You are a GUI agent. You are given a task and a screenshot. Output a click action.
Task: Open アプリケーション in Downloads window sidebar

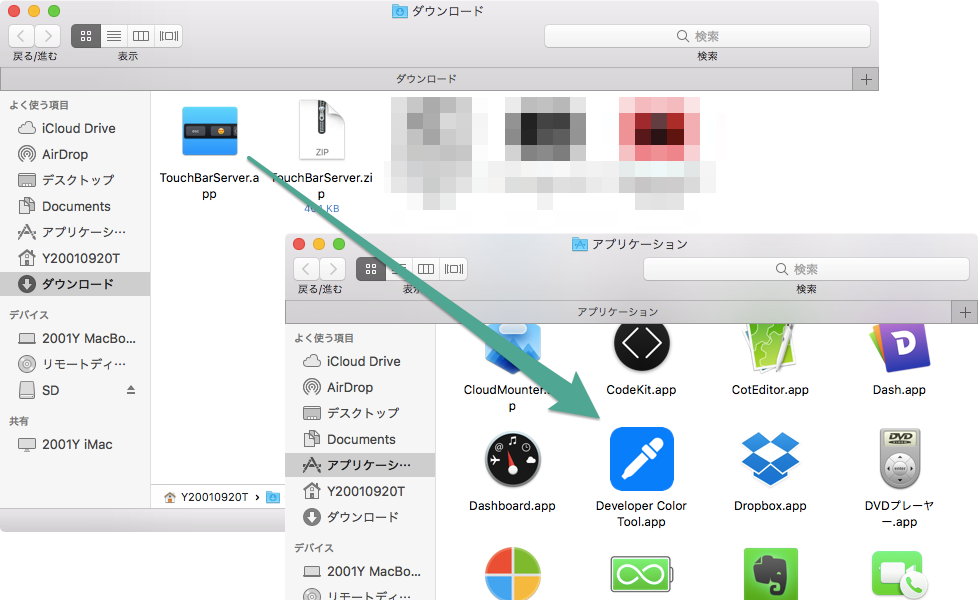tap(75, 232)
